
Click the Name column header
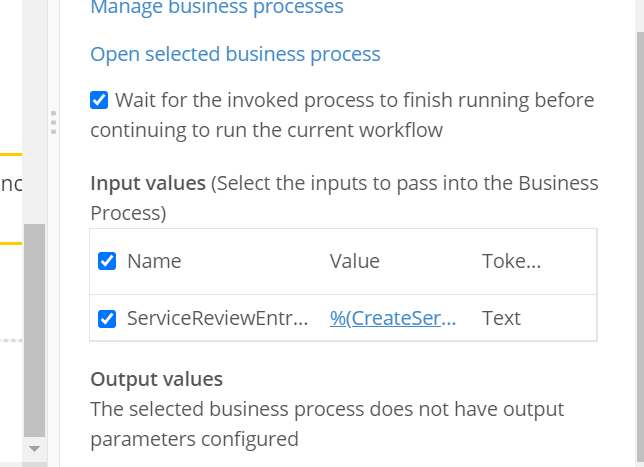click(x=154, y=261)
